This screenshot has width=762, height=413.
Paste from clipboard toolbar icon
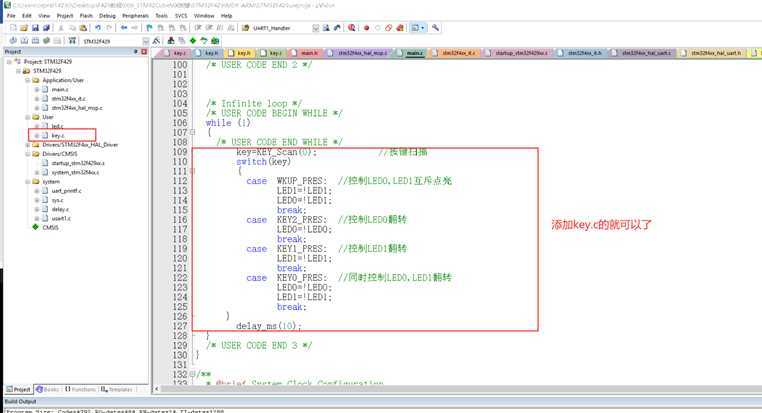[83, 28]
